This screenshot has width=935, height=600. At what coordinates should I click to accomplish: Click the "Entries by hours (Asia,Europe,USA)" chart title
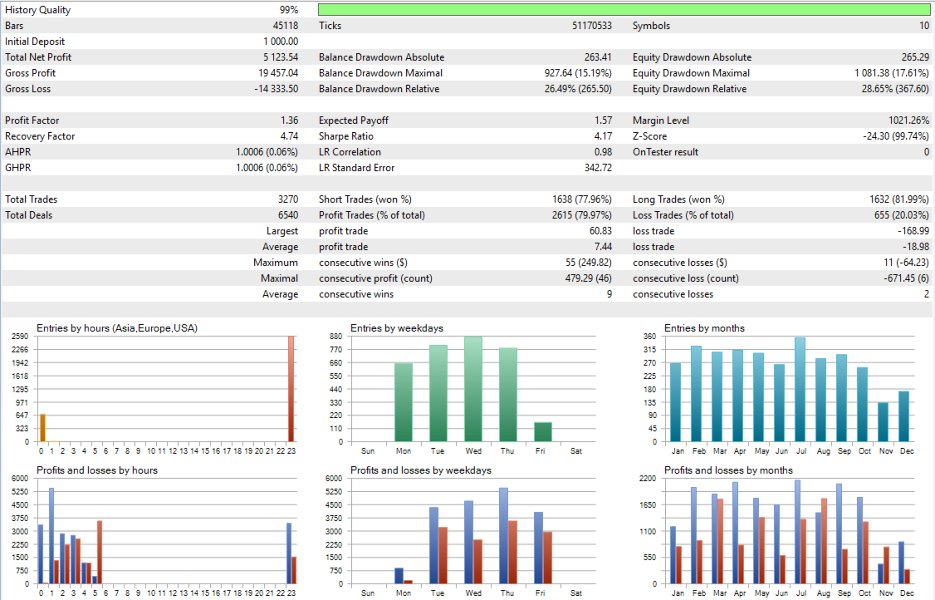117,328
